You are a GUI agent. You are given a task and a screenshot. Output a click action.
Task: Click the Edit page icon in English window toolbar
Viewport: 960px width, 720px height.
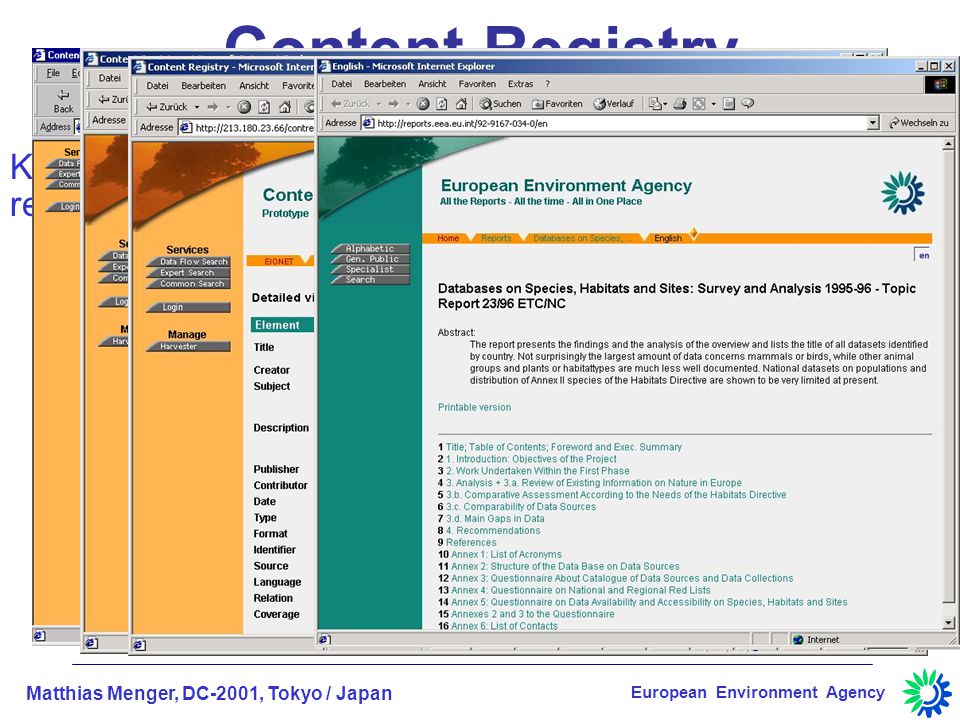[x=729, y=103]
